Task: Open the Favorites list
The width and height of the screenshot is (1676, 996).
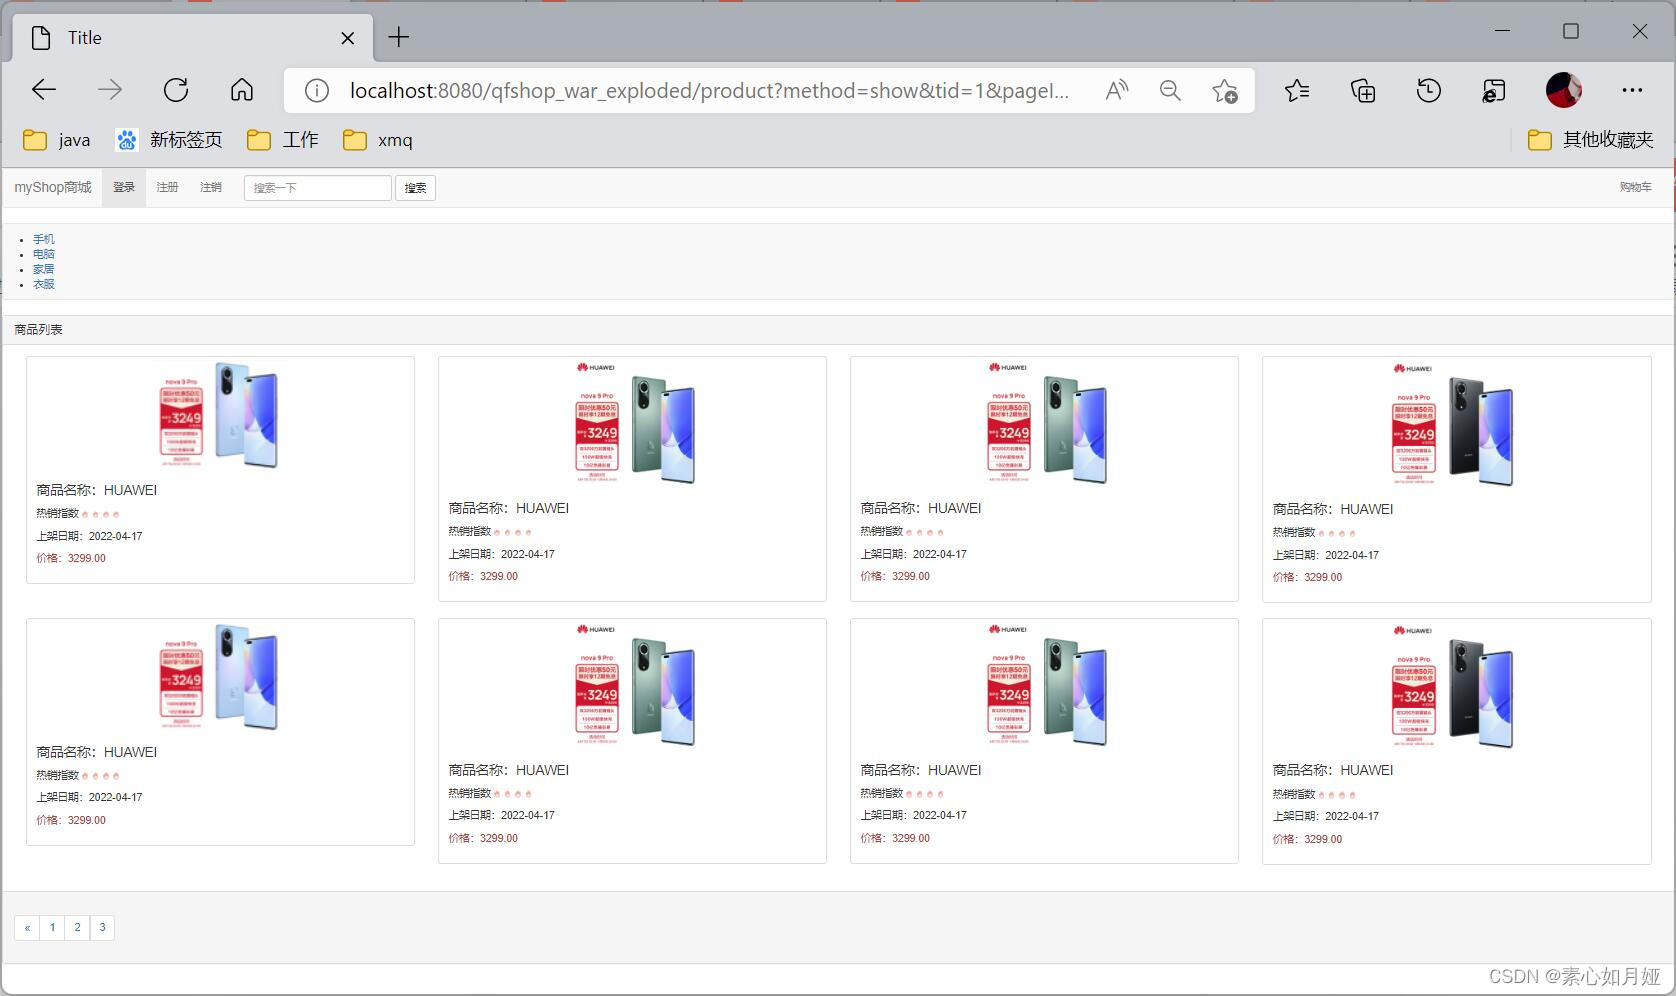Action: (1297, 90)
